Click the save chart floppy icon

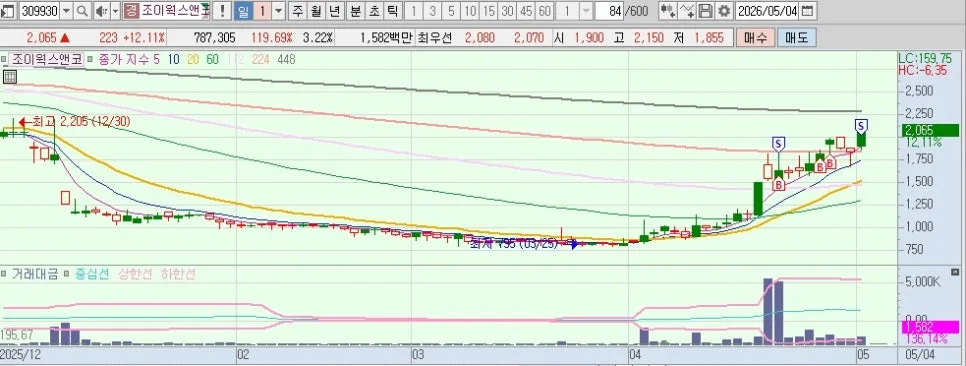tap(706, 10)
